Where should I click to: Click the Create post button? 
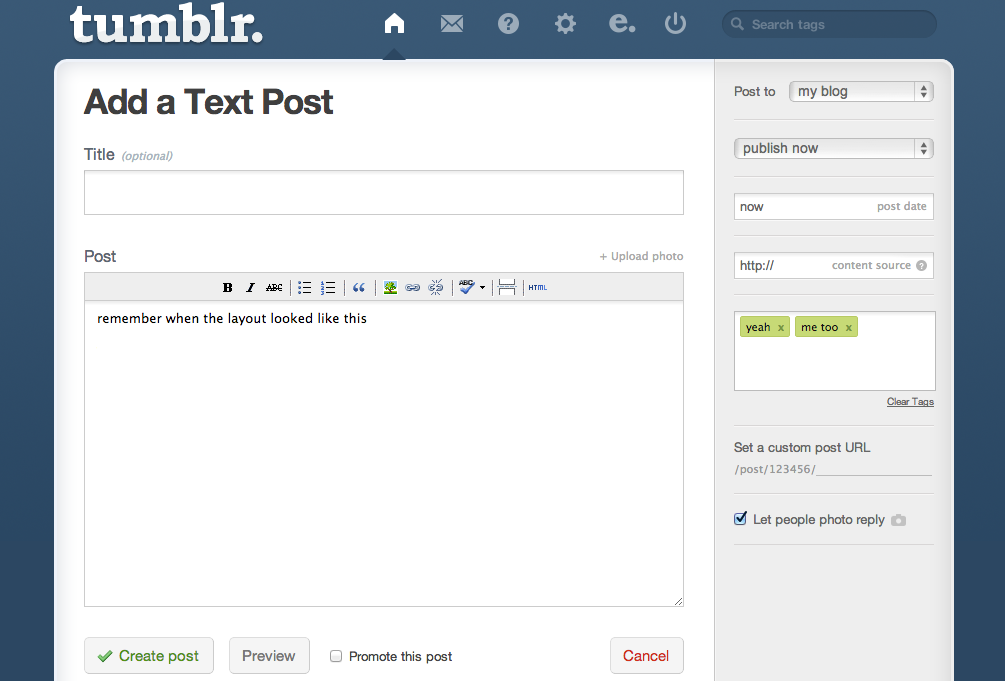coord(149,656)
